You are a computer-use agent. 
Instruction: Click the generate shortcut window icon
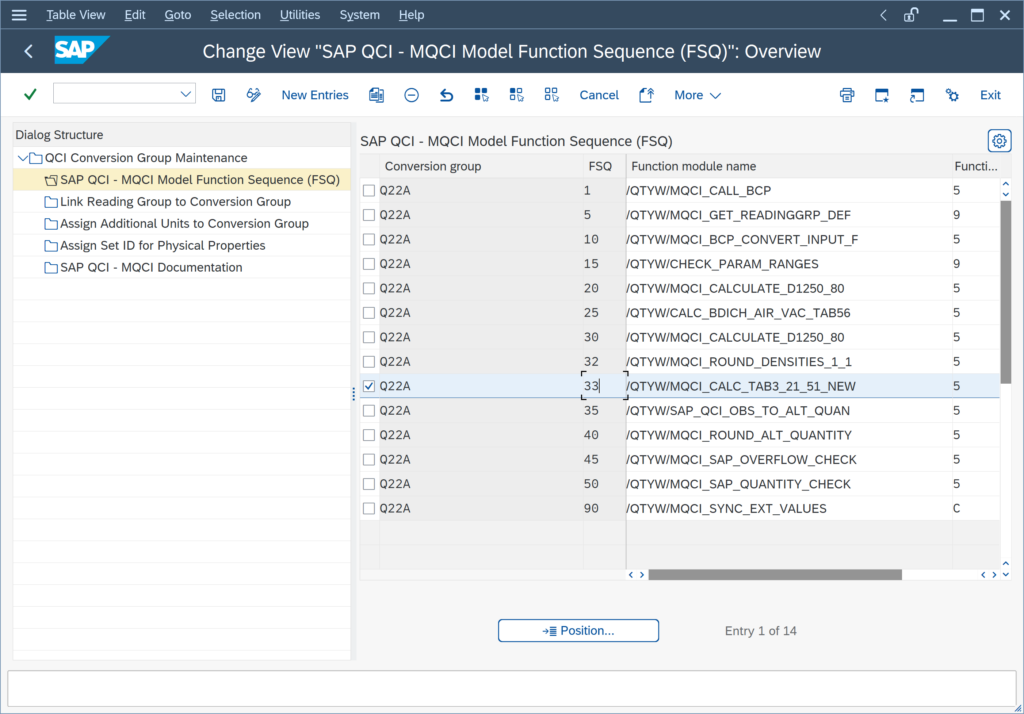click(917, 95)
